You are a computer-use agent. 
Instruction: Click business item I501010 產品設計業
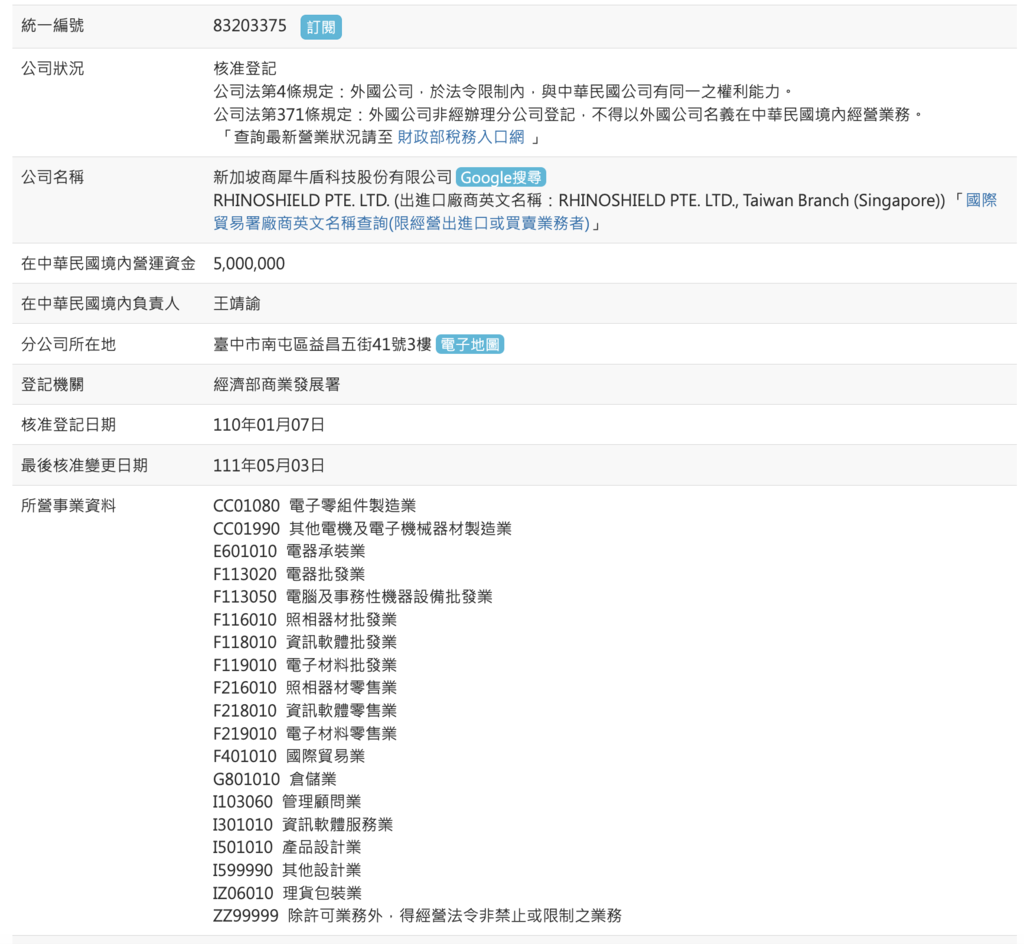pyautogui.click(x=287, y=847)
